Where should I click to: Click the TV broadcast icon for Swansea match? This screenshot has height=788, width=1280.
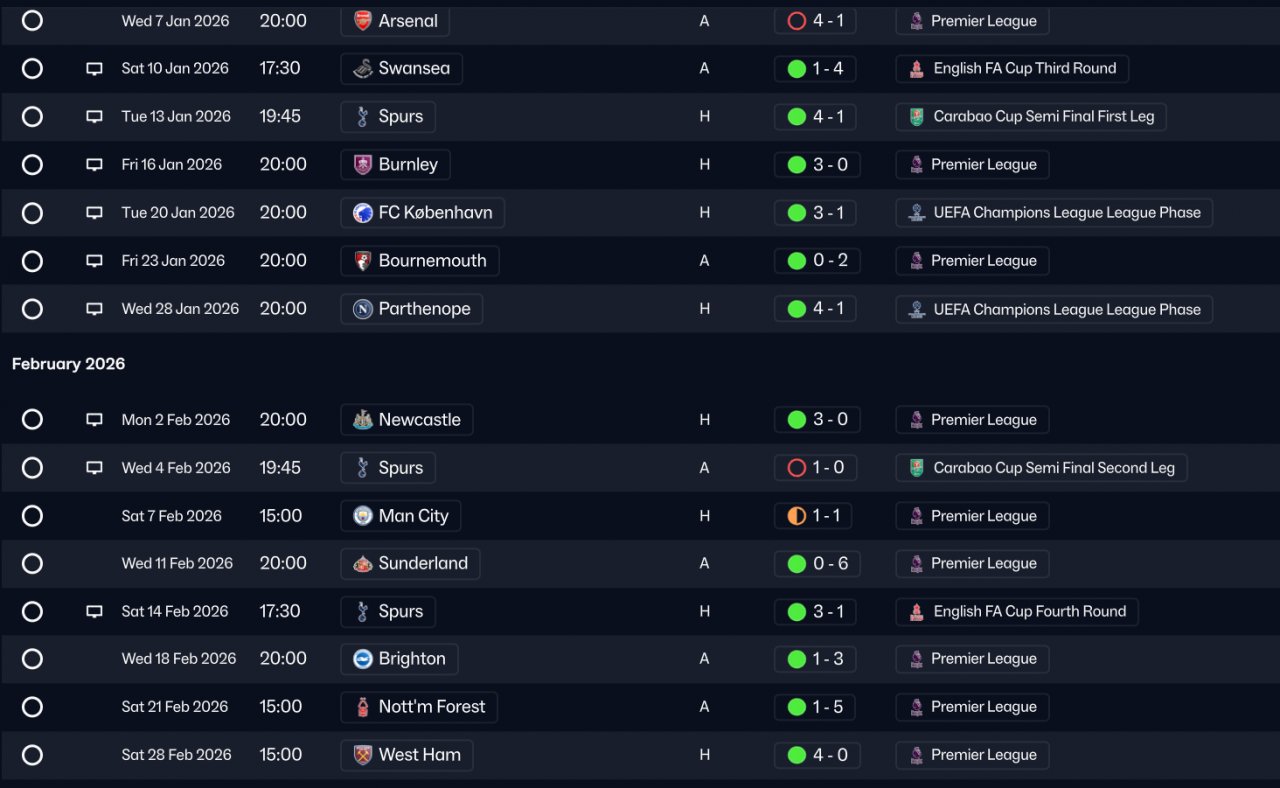click(94, 69)
